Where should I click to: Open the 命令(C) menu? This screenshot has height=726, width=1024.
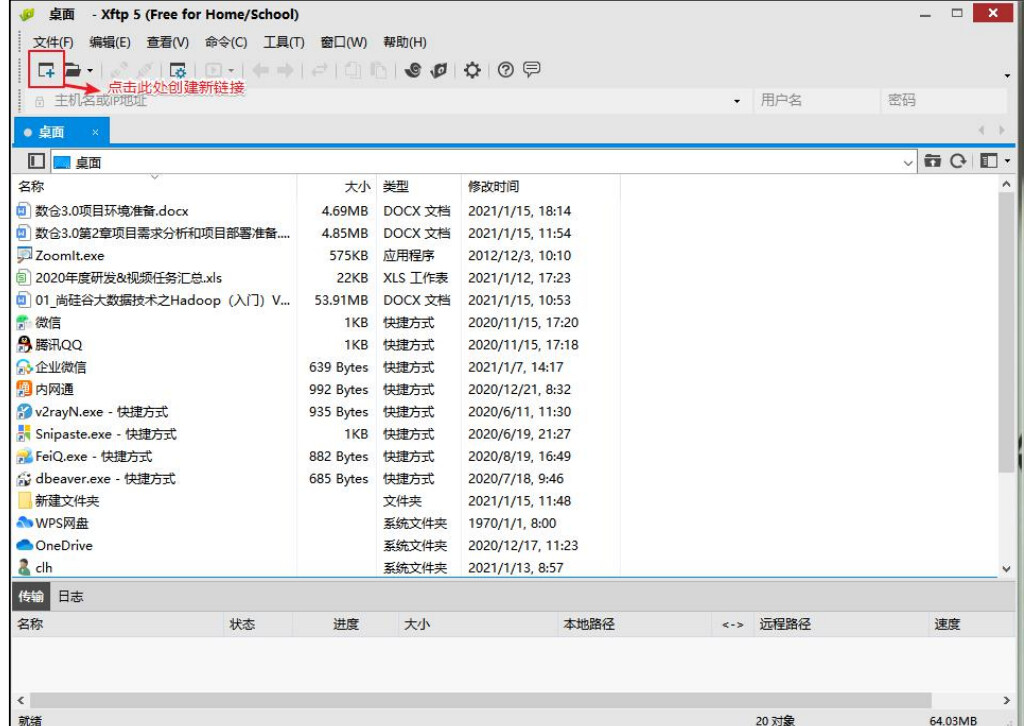tap(226, 42)
